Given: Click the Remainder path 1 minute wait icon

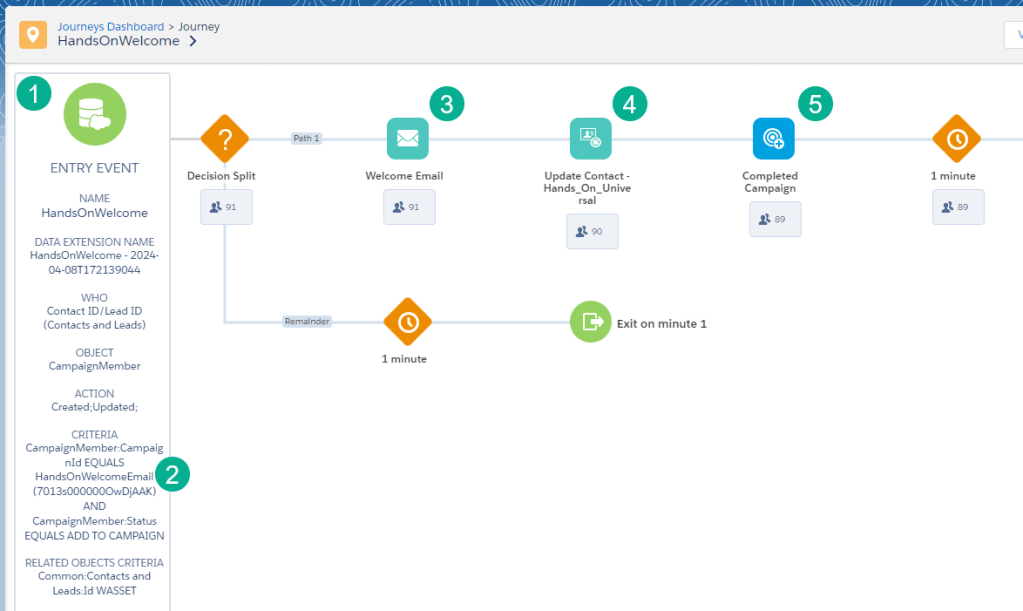Looking at the screenshot, I should point(407,322).
